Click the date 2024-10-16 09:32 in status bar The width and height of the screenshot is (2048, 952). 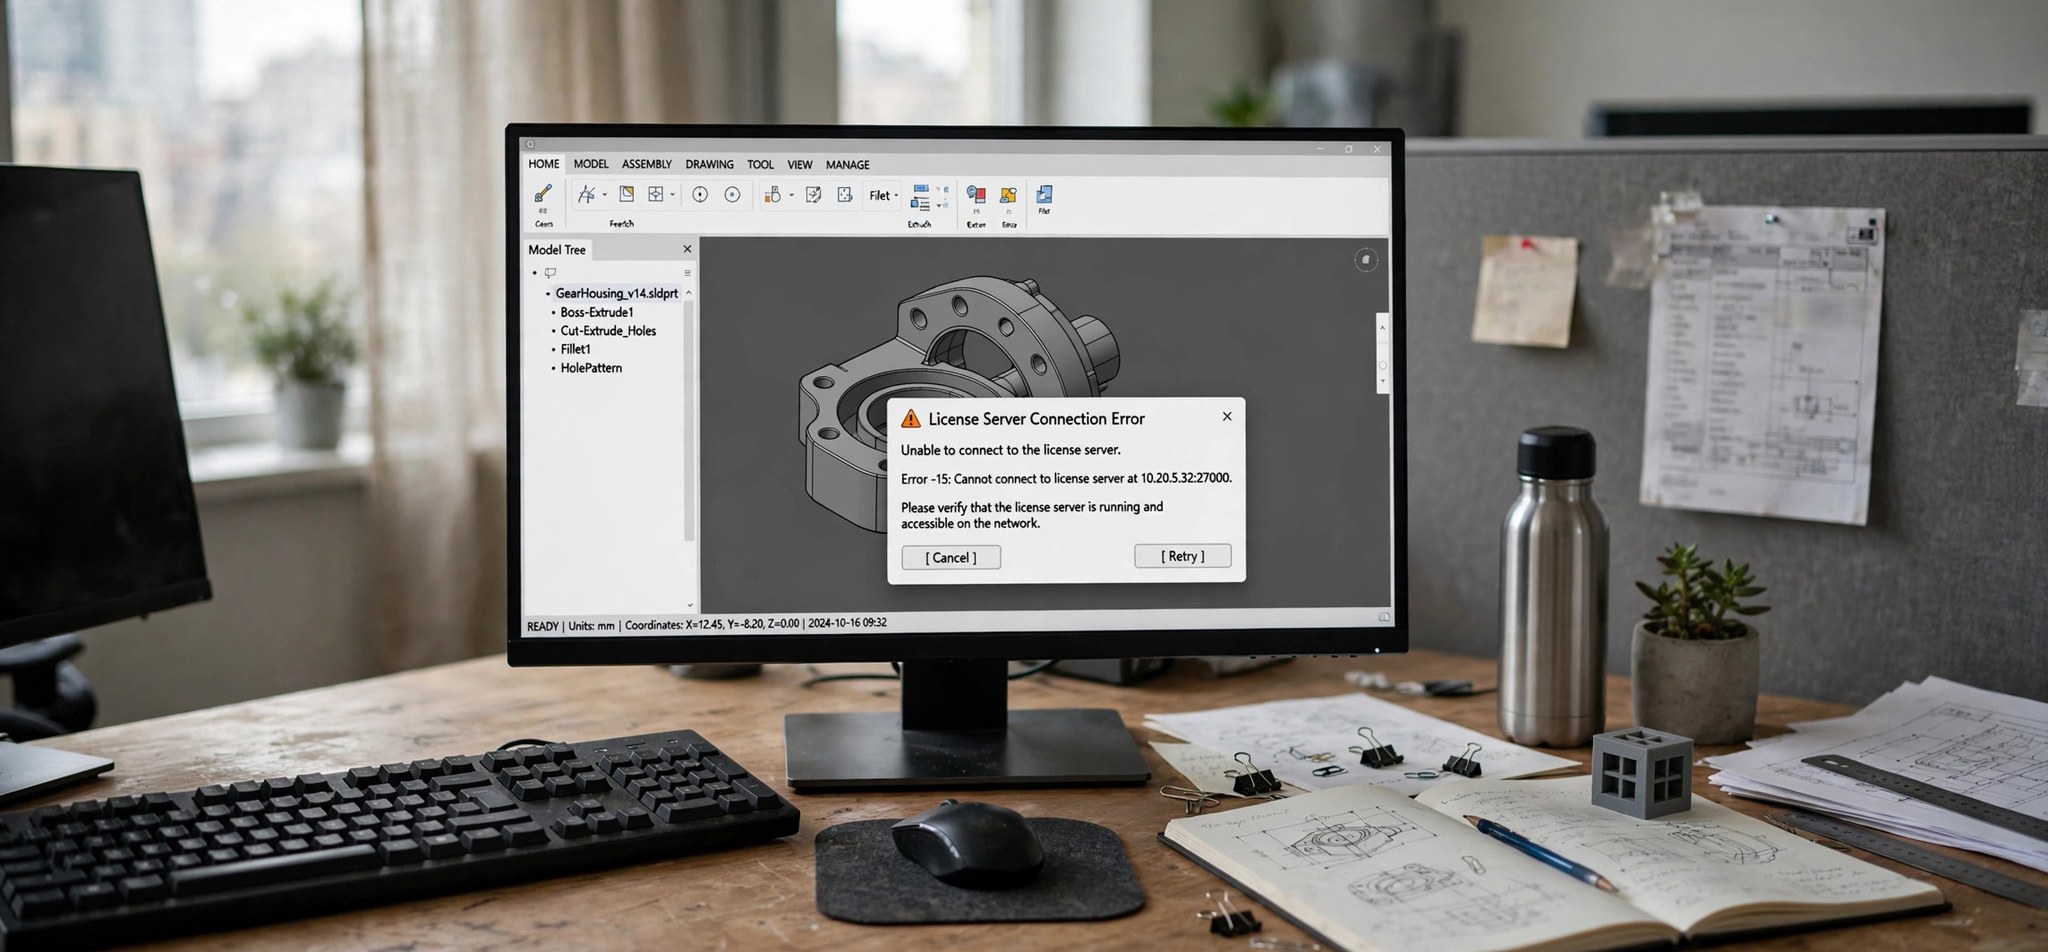pos(848,622)
